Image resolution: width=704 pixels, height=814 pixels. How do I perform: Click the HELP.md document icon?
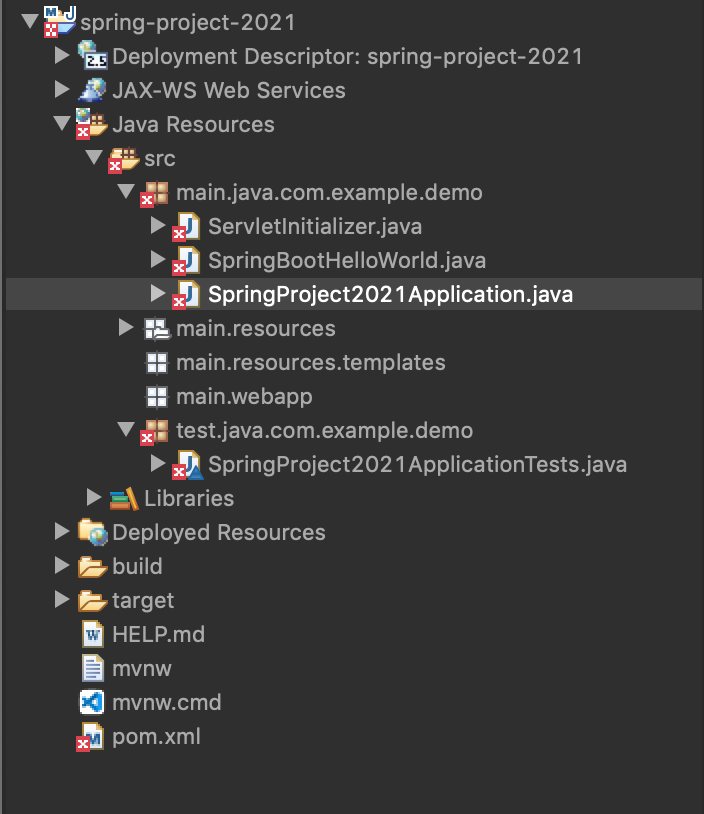coord(92,634)
